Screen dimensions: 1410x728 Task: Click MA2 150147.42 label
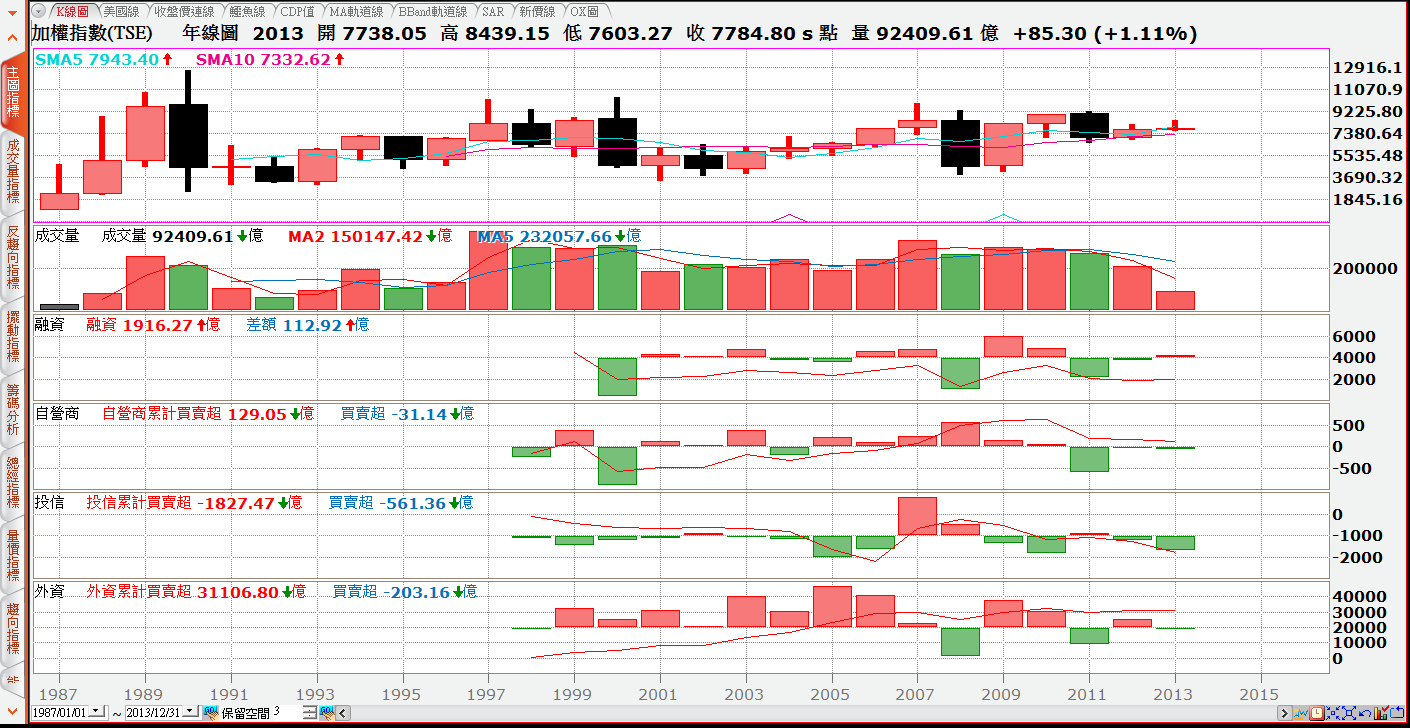(x=355, y=236)
